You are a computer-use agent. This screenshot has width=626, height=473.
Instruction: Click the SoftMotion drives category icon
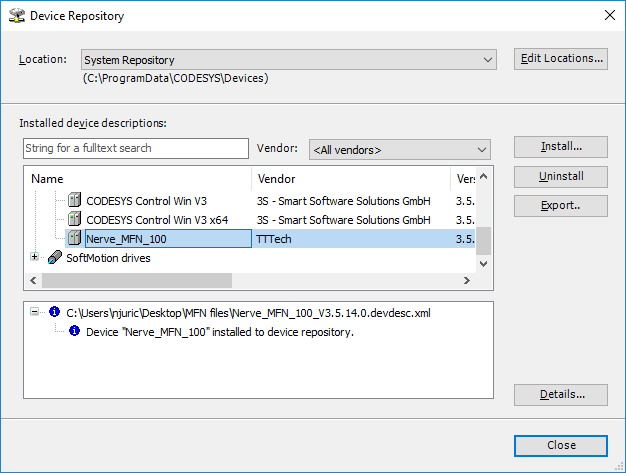click(54, 258)
